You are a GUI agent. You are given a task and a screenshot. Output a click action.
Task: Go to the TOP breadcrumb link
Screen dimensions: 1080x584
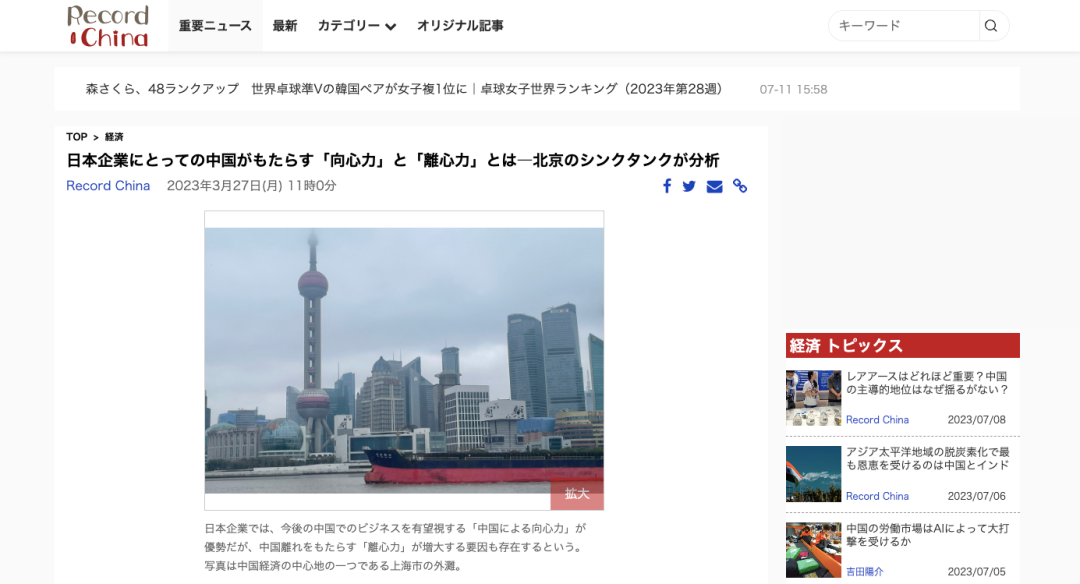click(76, 136)
